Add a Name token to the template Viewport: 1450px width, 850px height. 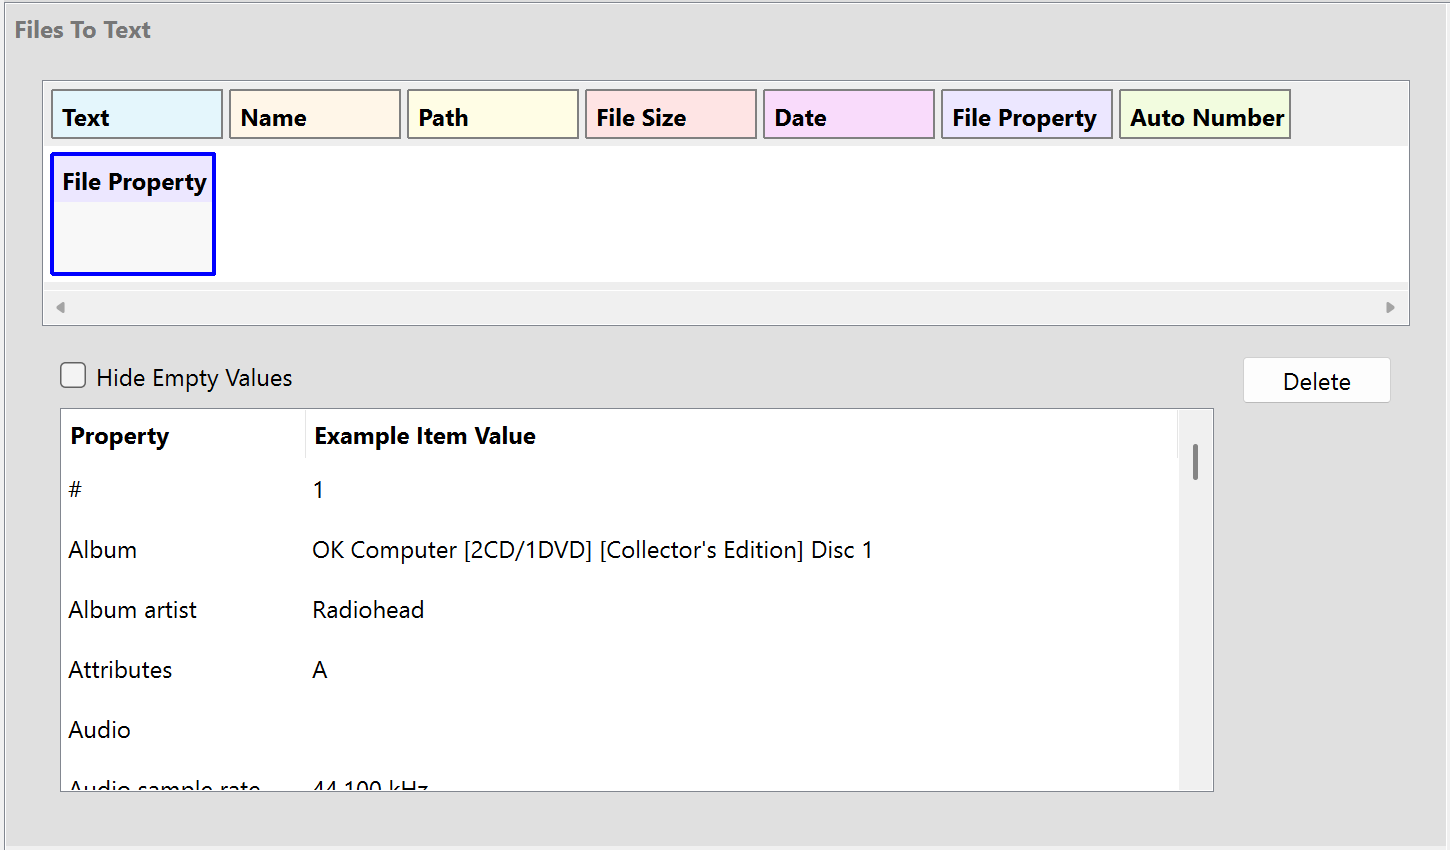pyautogui.click(x=314, y=114)
